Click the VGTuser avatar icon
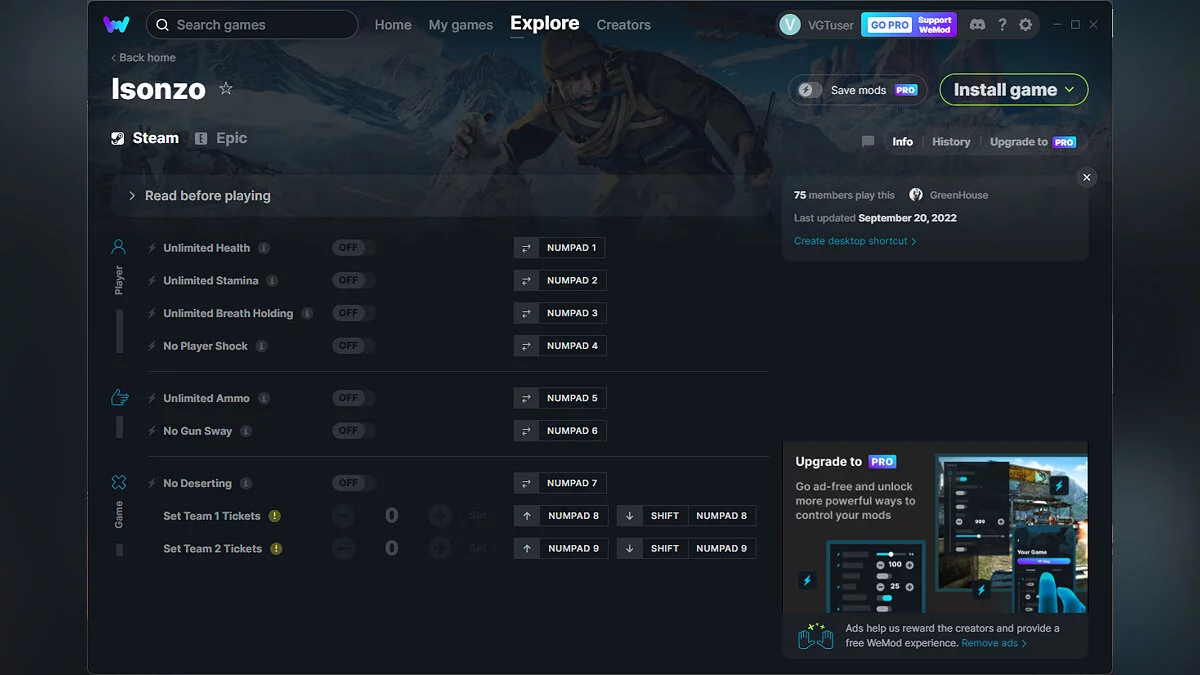 click(x=790, y=25)
